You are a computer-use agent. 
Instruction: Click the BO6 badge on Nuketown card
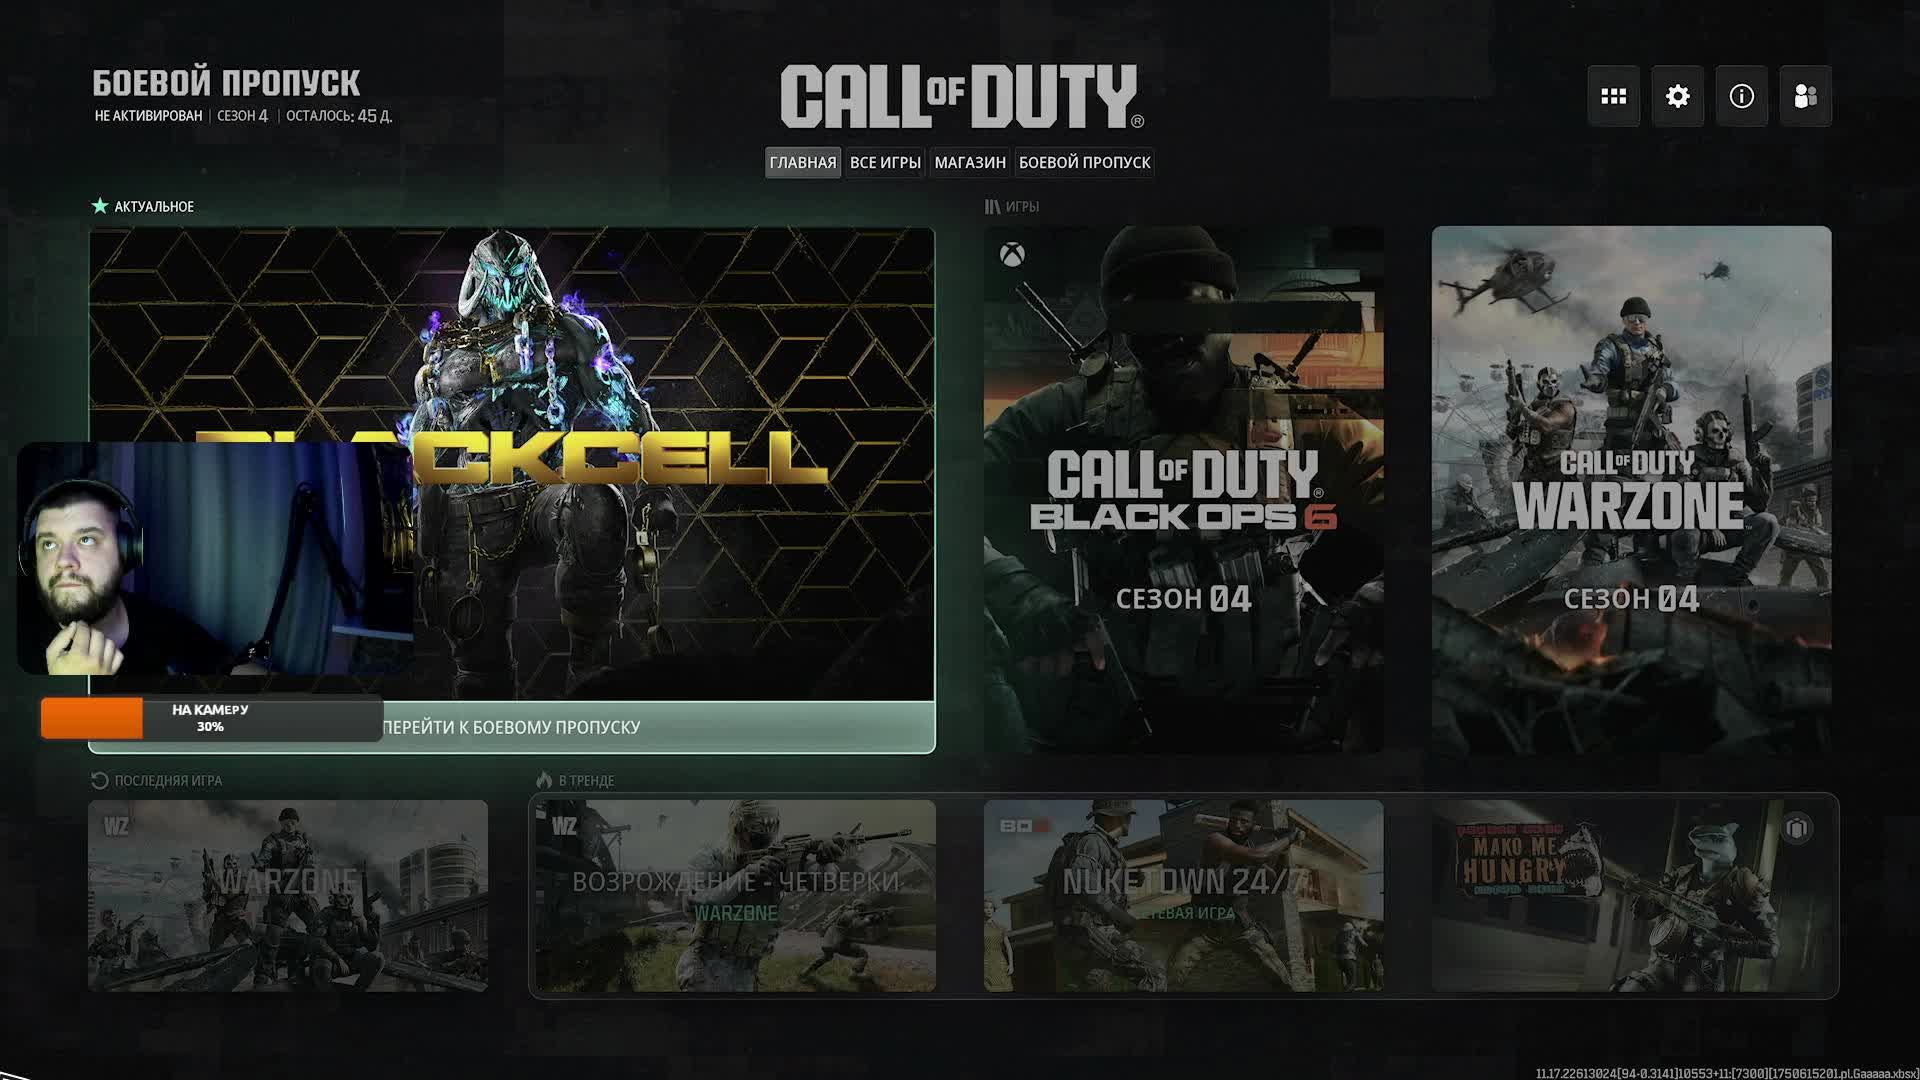(x=1023, y=826)
